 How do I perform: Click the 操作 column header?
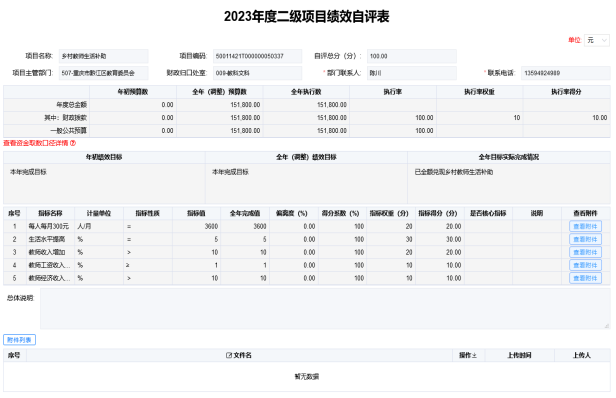(x=468, y=355)
